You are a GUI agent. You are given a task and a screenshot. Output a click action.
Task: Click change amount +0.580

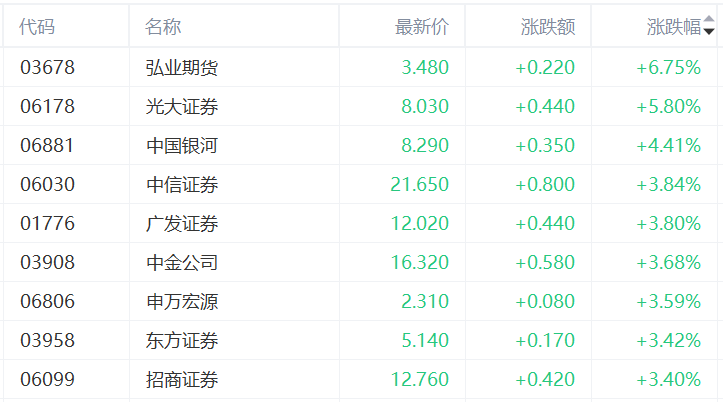pyautogui.click(x=545, y=262)
